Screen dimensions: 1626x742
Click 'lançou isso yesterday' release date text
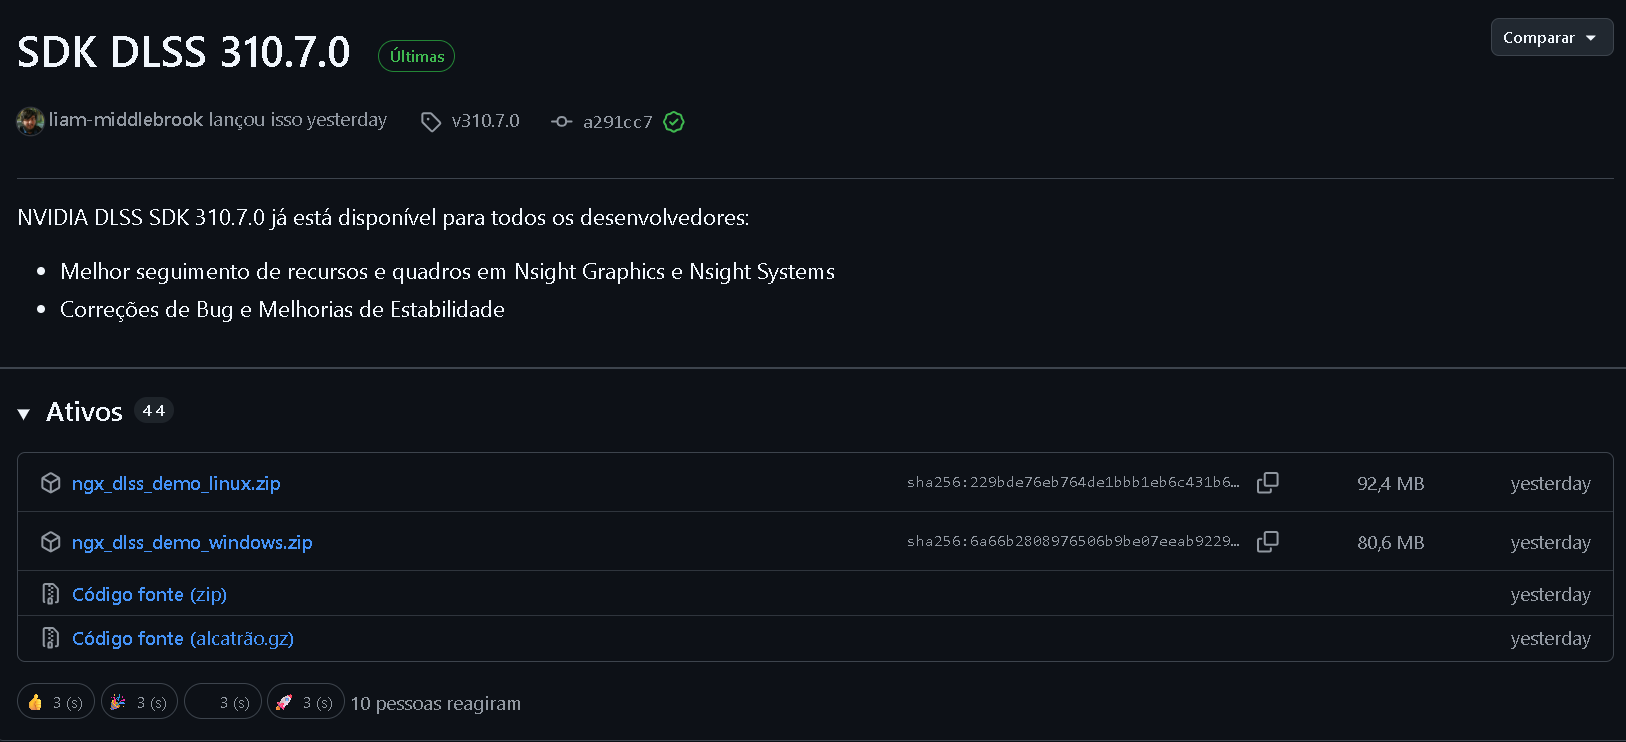[x=298, y=120]
